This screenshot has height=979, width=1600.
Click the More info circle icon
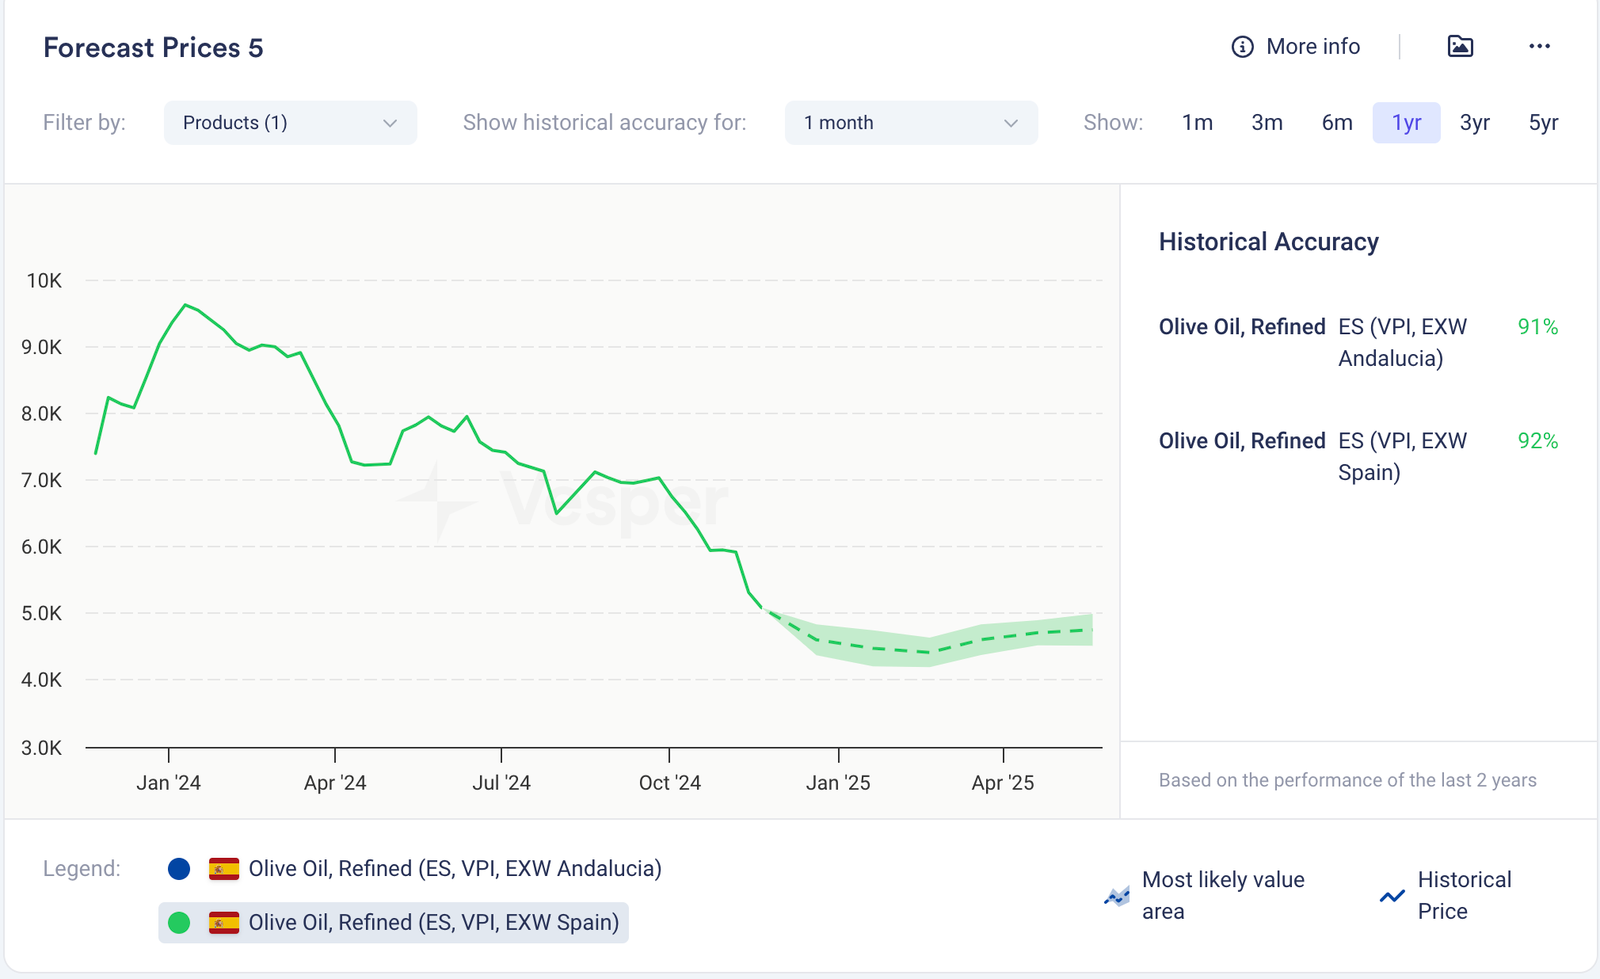click(x=1242, y=47)
